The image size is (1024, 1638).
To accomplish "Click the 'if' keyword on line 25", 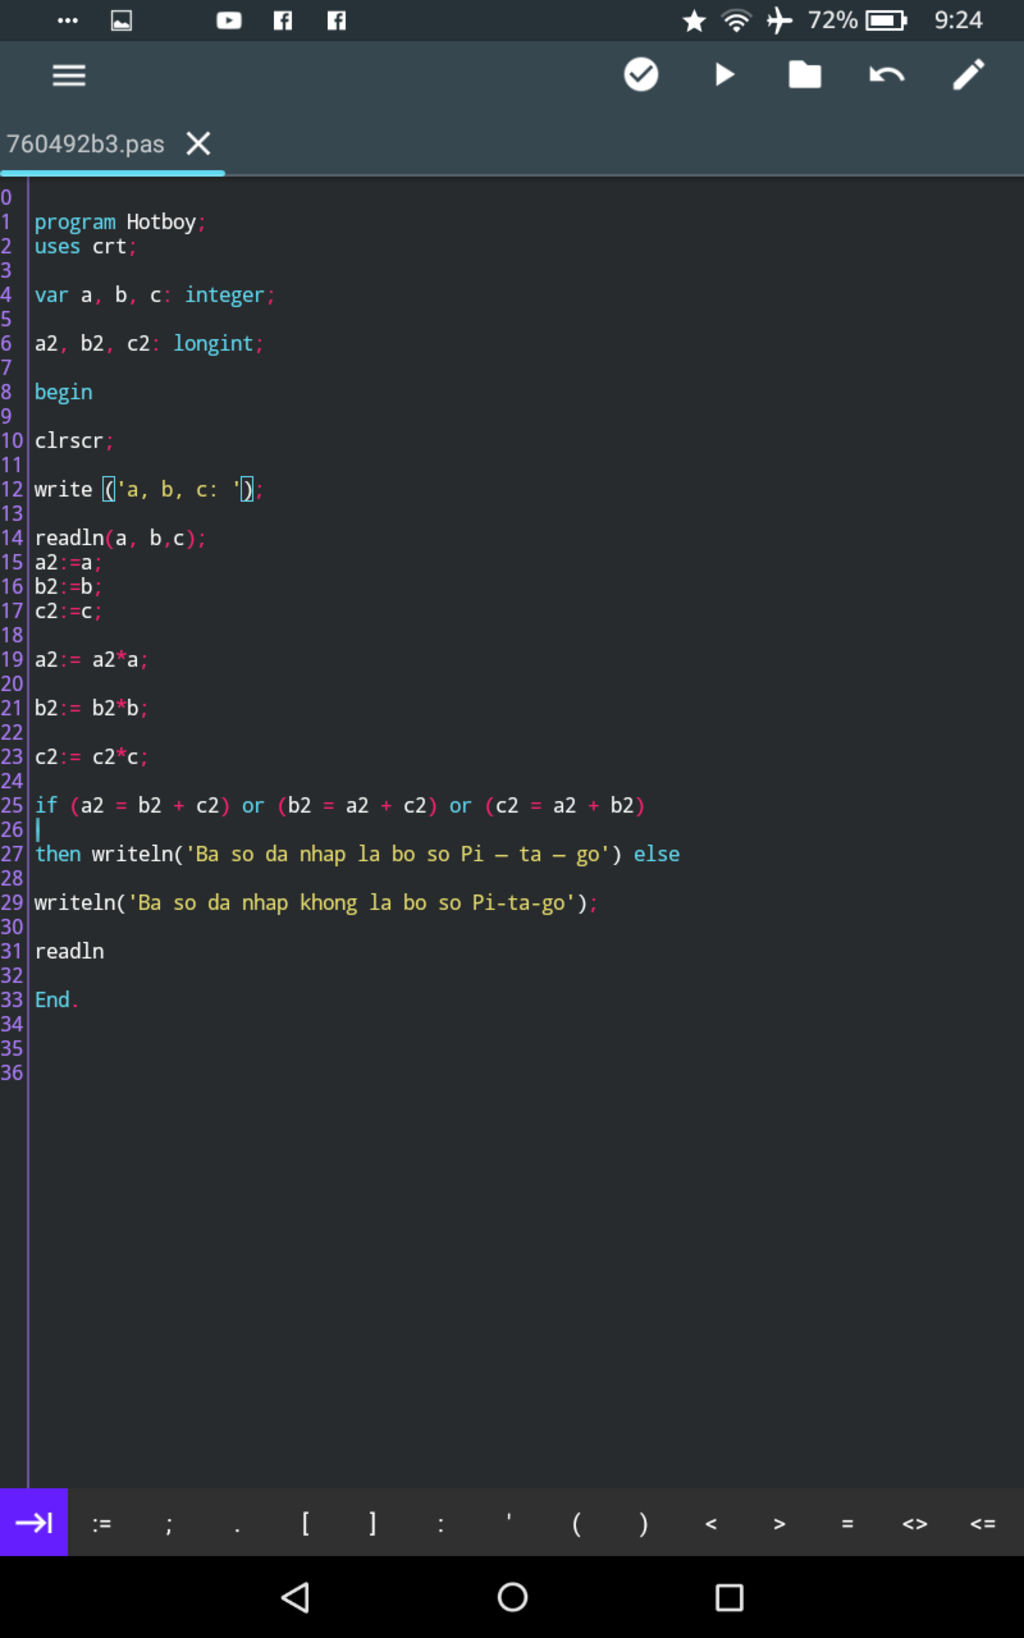I will tap(46, 805).
